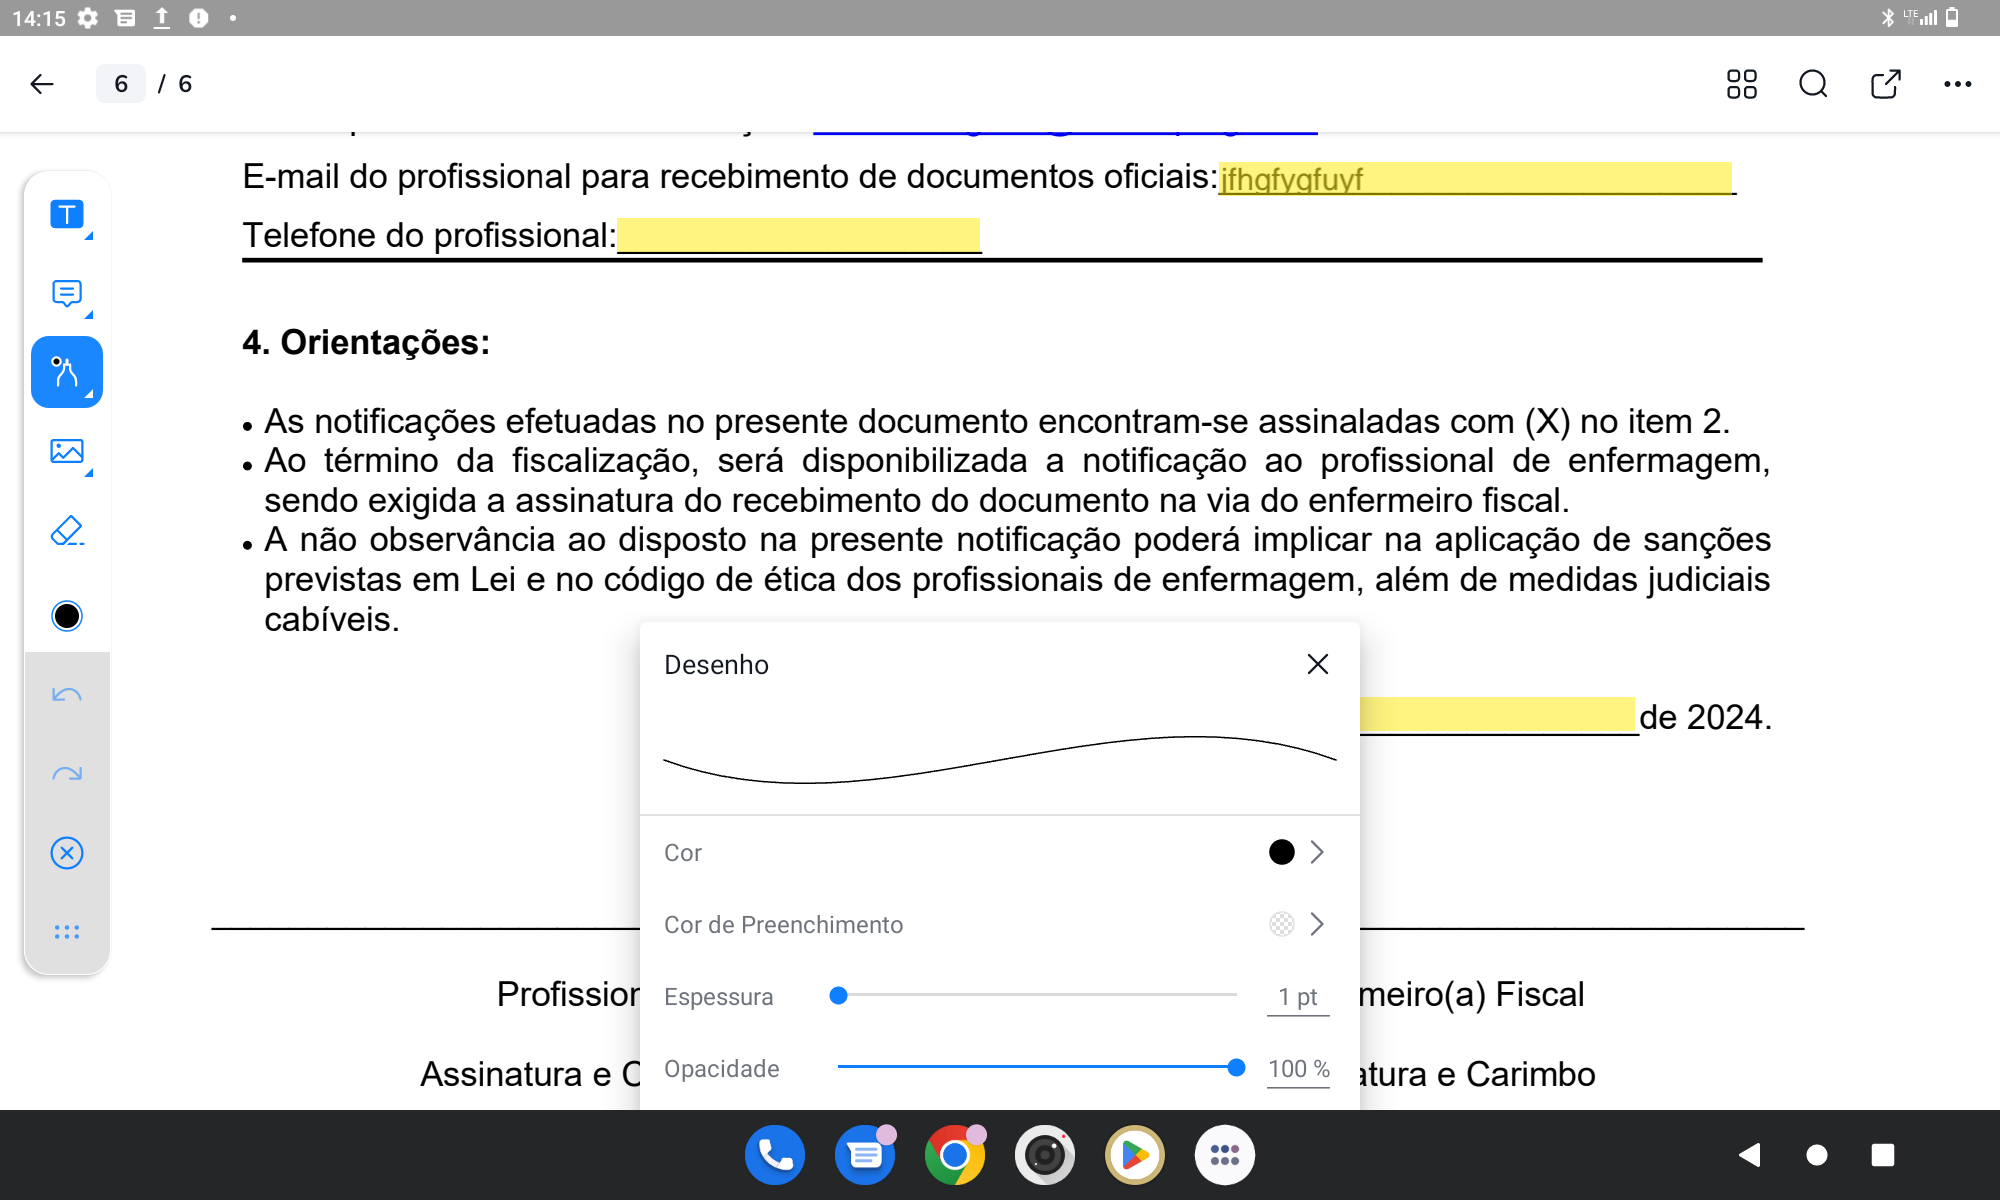Select the Eraser tool
2000x1200 pixels.
pyautogui.click(x=67, y=531)
